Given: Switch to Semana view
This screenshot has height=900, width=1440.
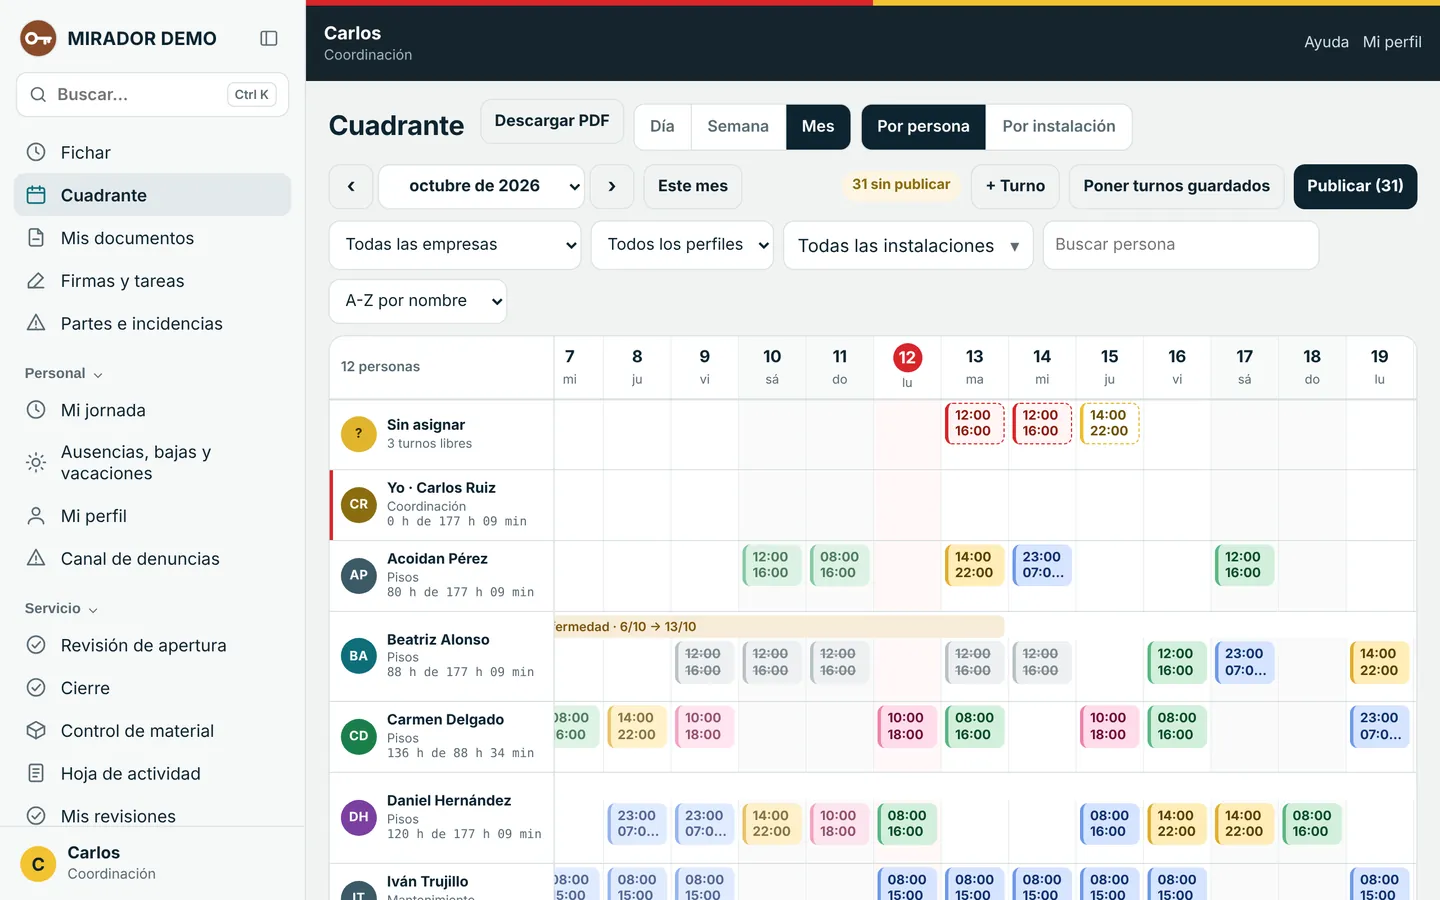Looking at the screenshot, I should pyautogui.click(x=738, y=127).
